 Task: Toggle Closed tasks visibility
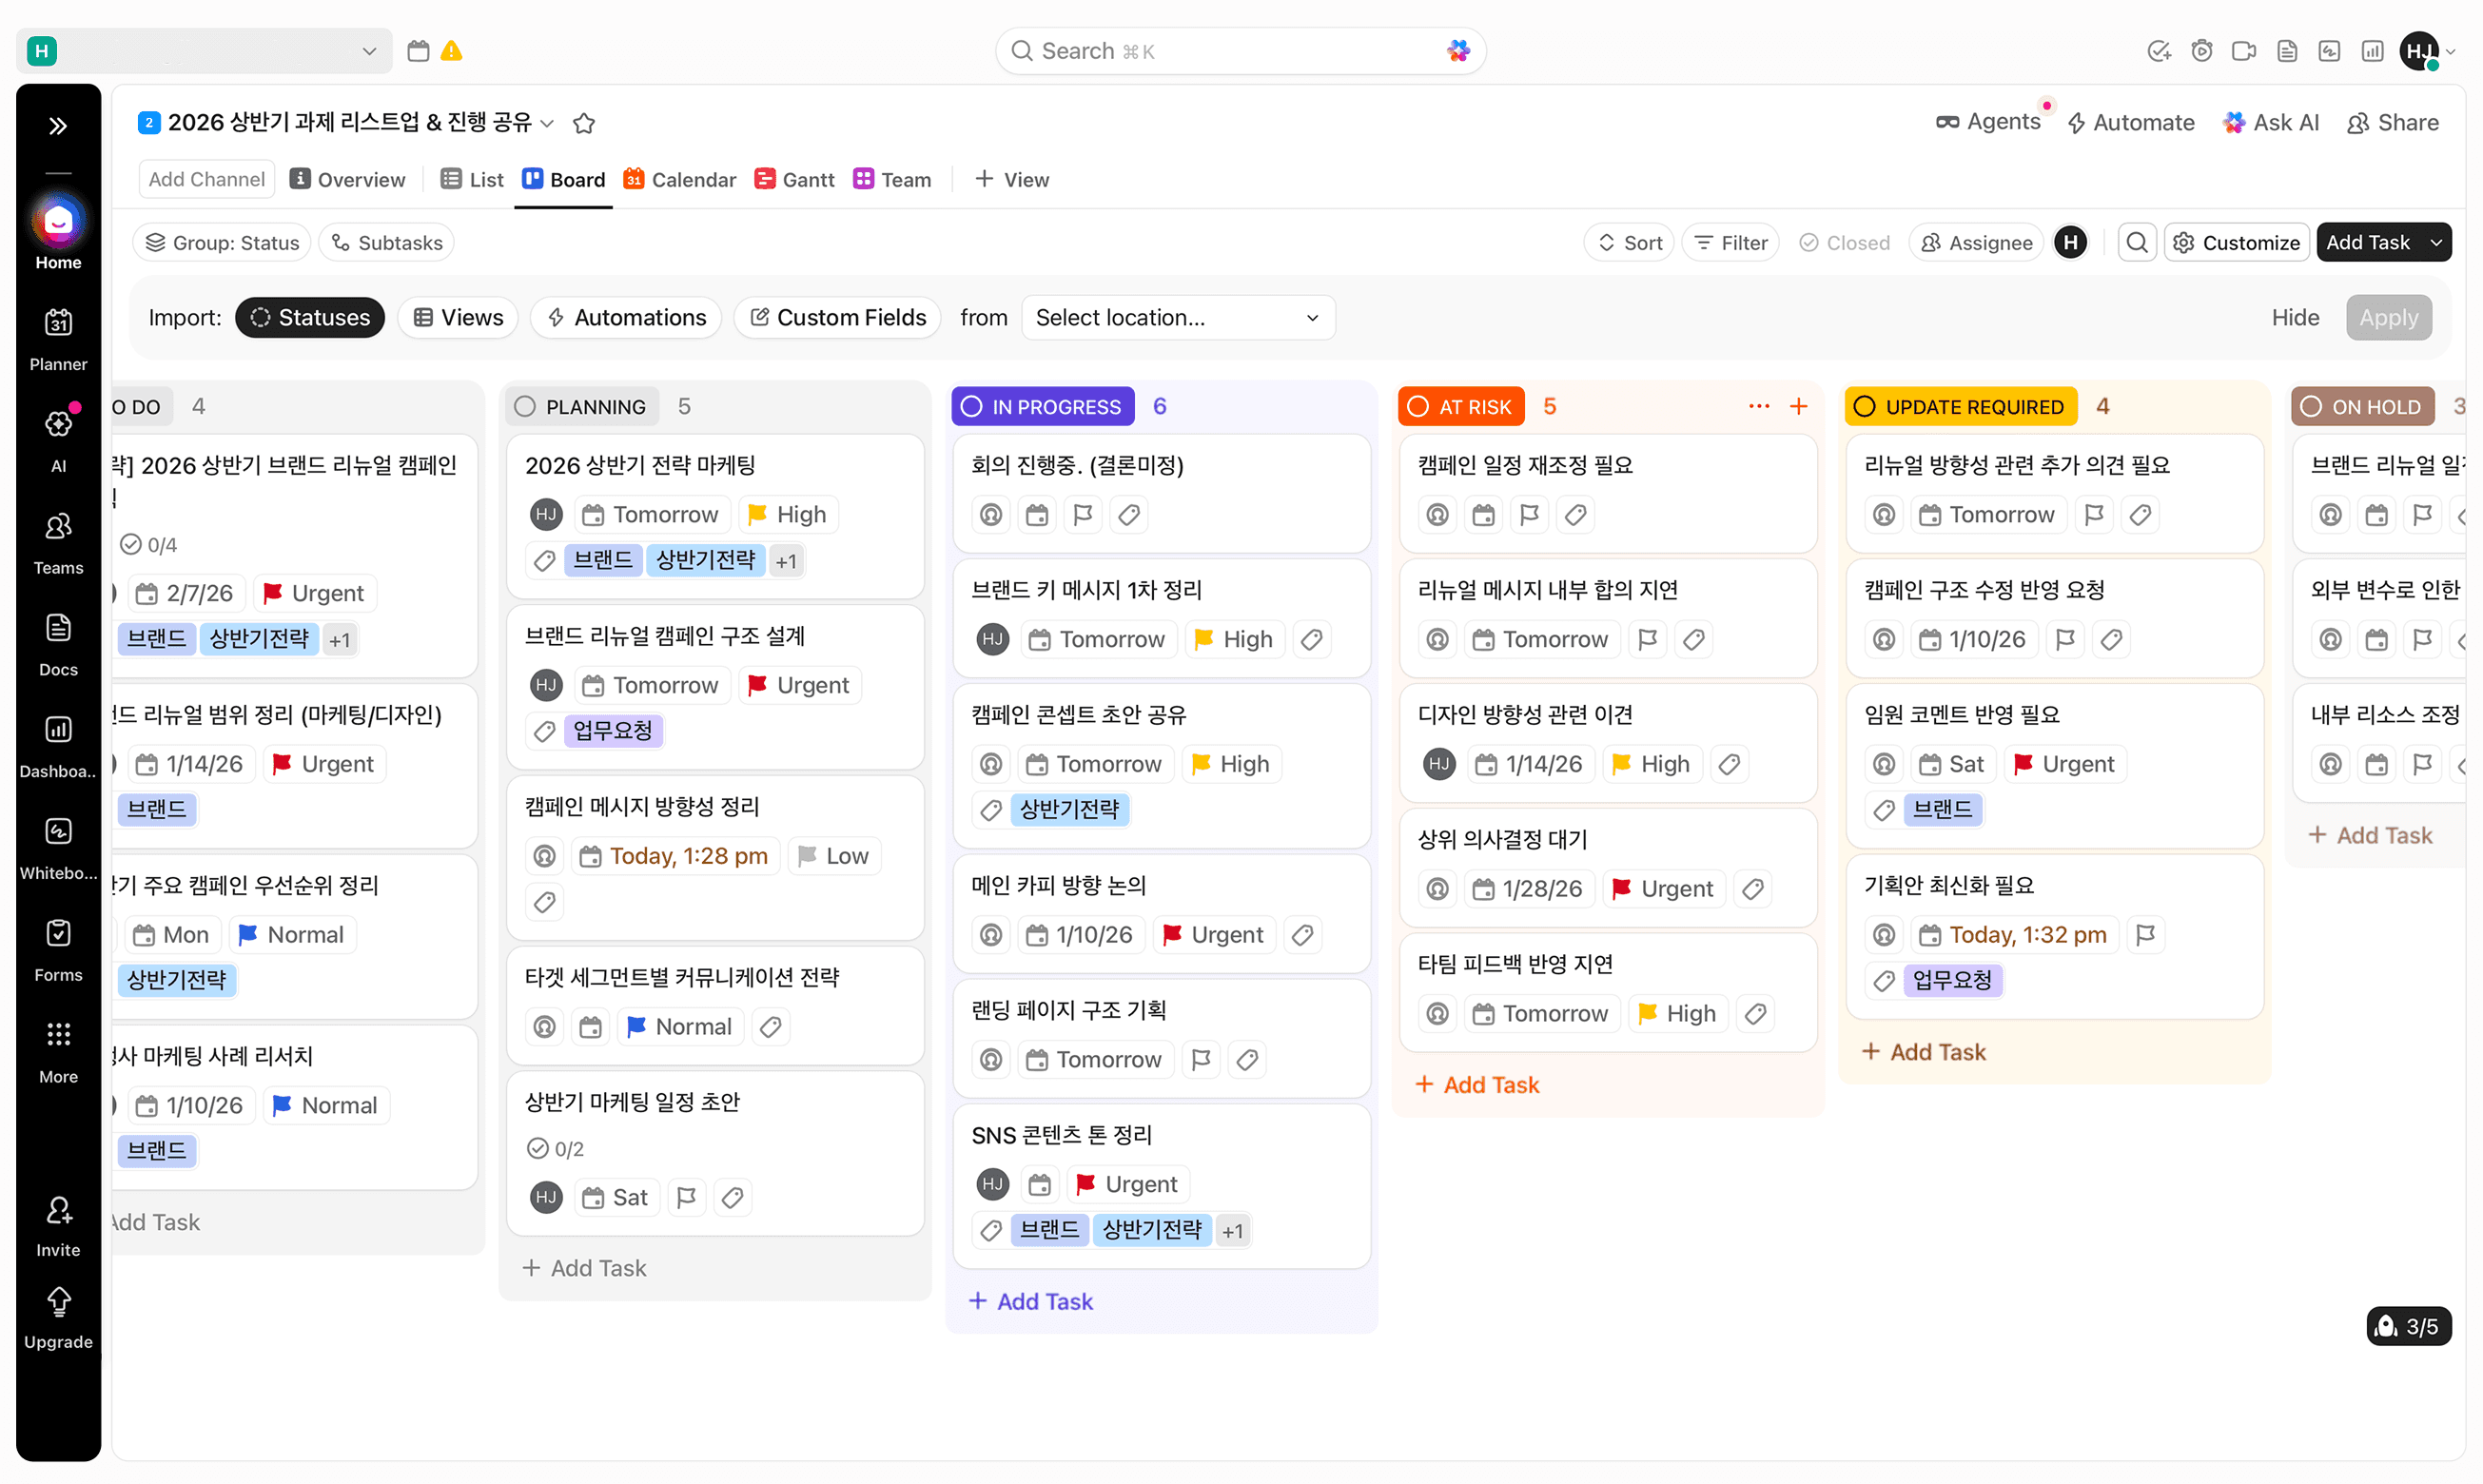click(1845, 243)
